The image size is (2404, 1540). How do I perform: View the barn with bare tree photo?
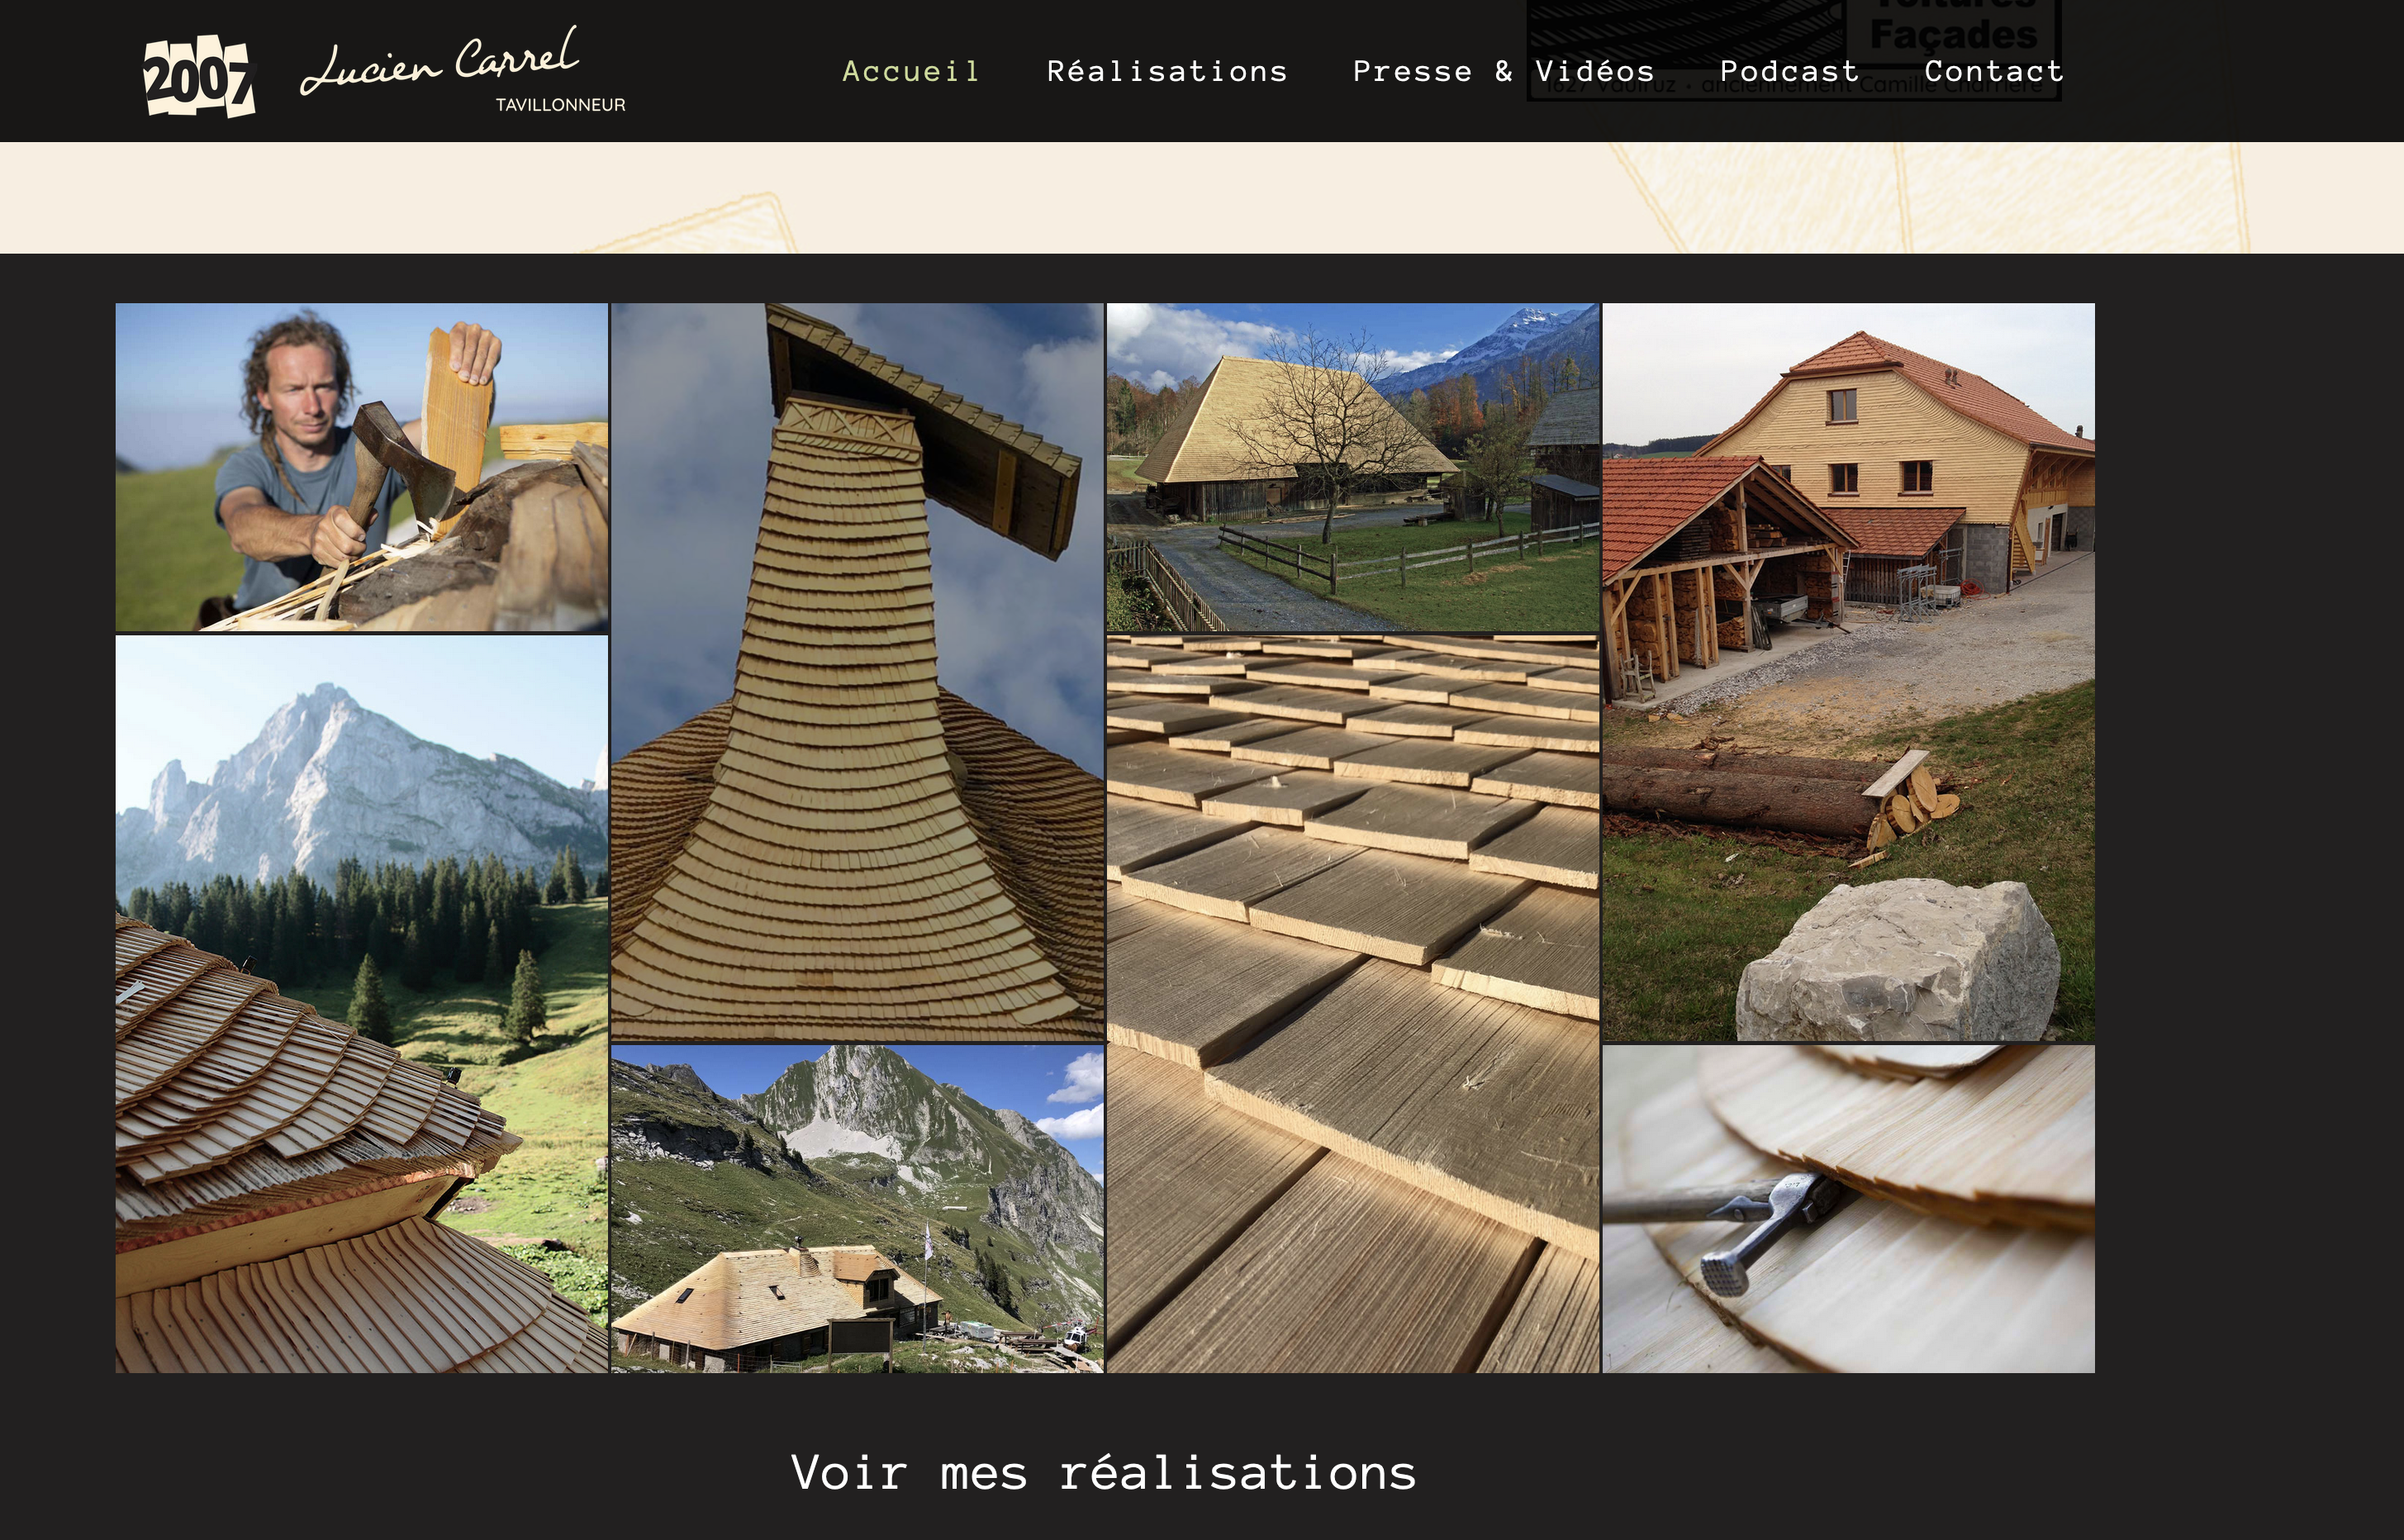coord(1352,467)
